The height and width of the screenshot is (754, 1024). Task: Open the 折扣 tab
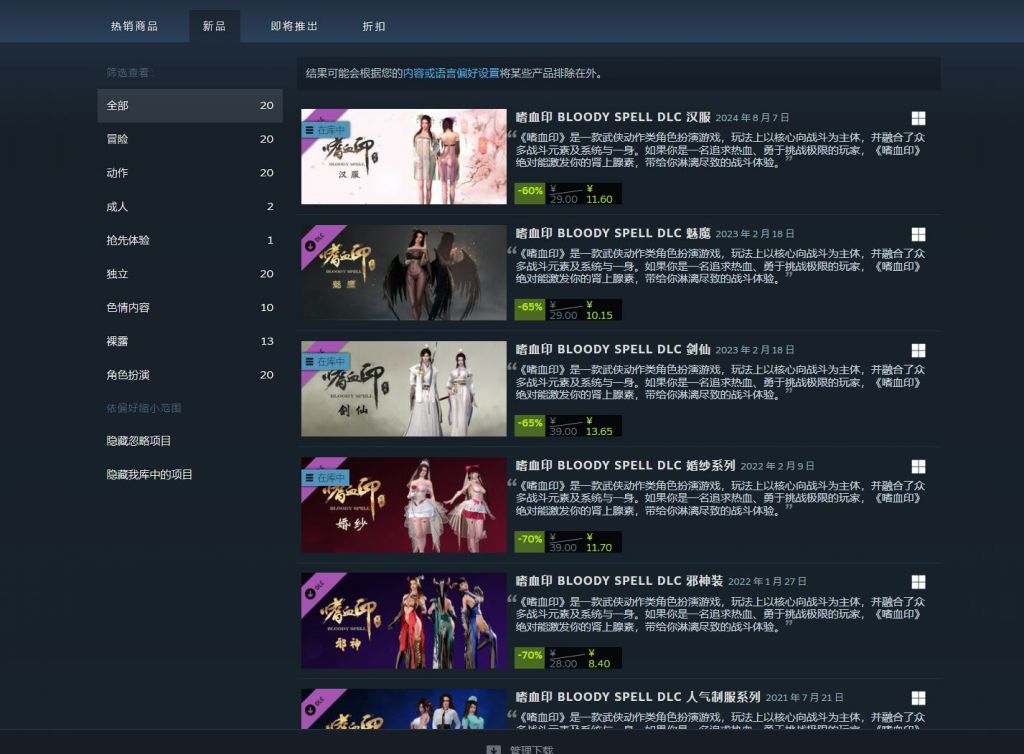(375, 25)
